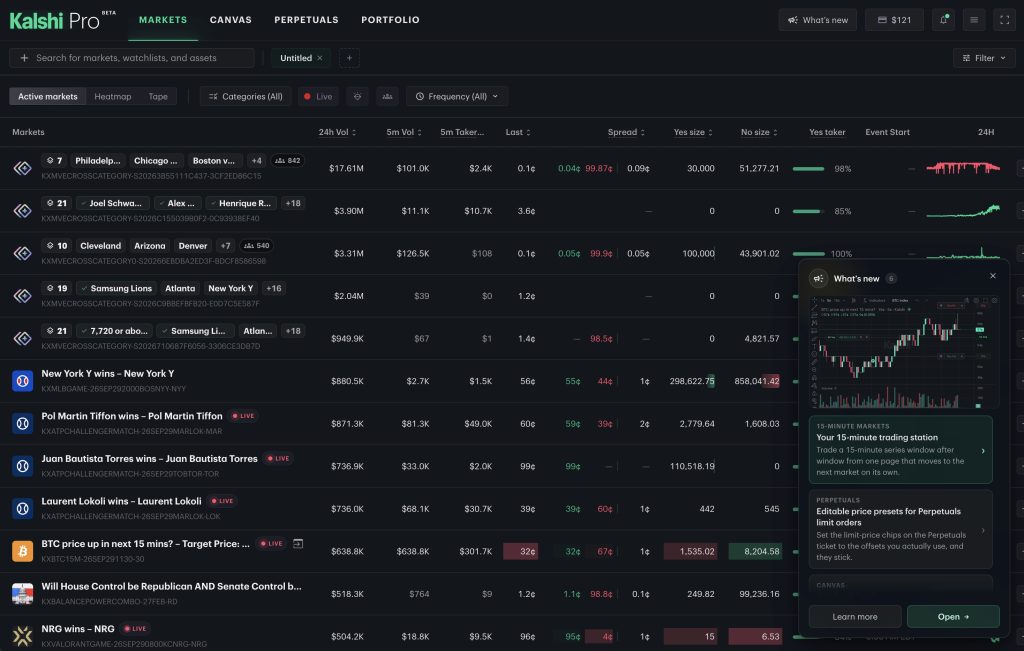This screenshot has width=1024, height=651.
Task: Open the Canvas tab
Action: (231, 20)
